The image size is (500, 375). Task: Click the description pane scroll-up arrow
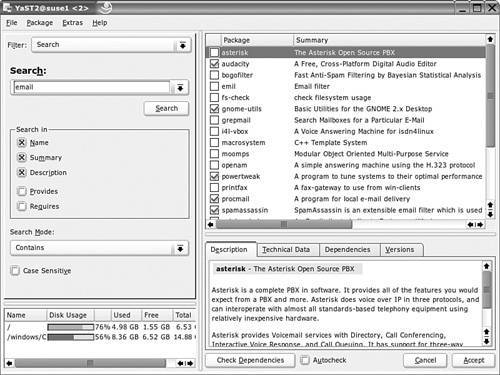[487, 266]
